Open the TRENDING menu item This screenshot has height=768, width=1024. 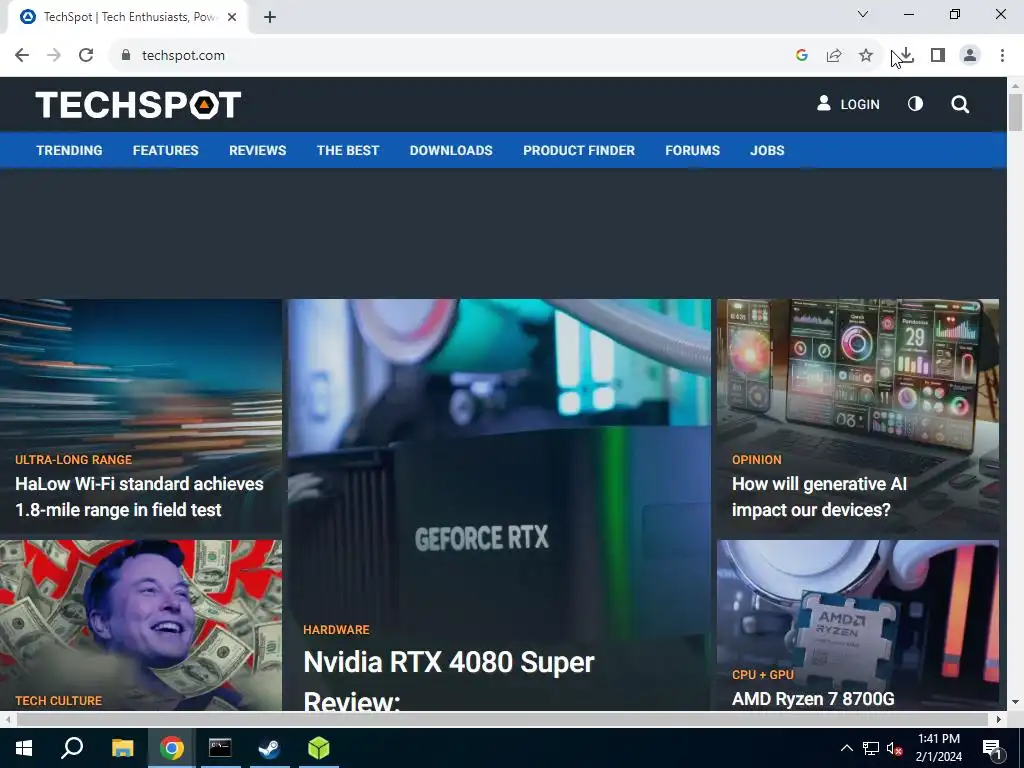[x=69, y=150]
